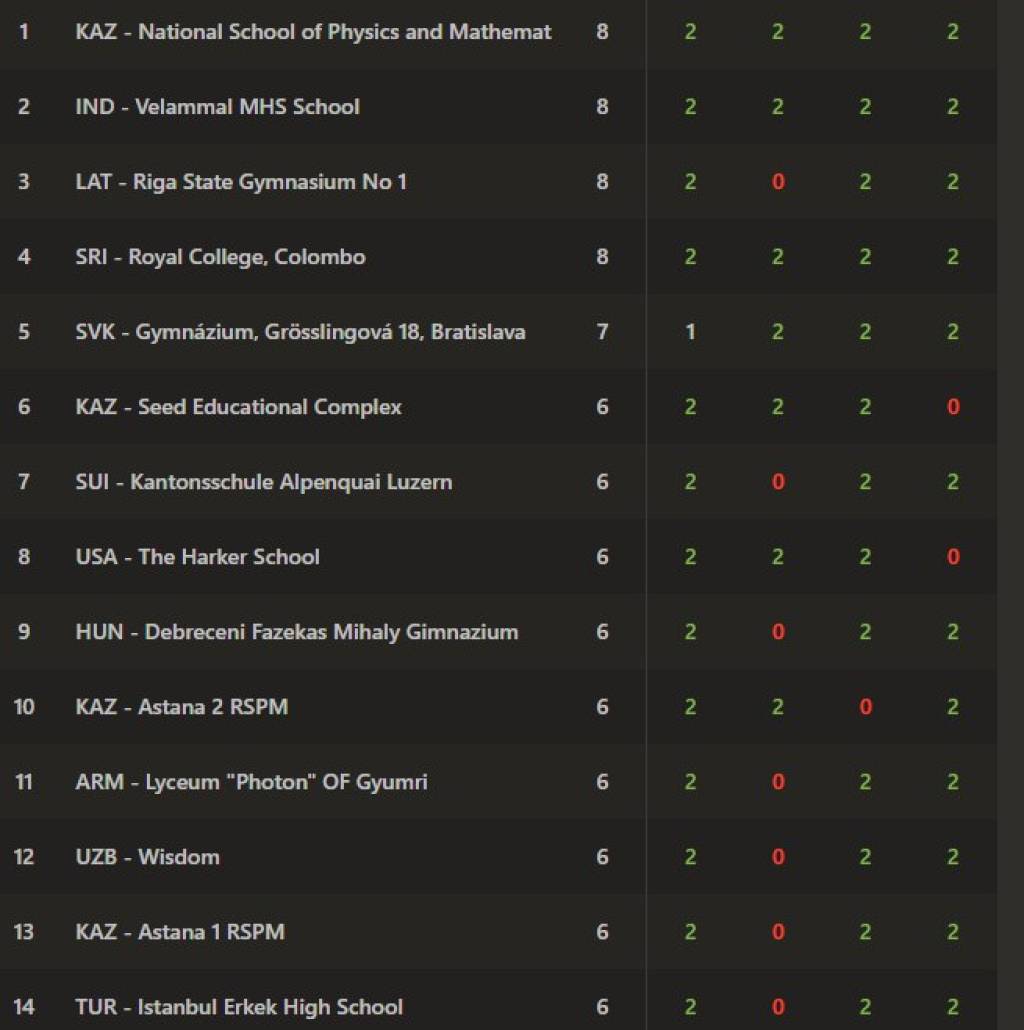Click LAT - Riga State Gymnasium No 1

(x=241, y=182)
